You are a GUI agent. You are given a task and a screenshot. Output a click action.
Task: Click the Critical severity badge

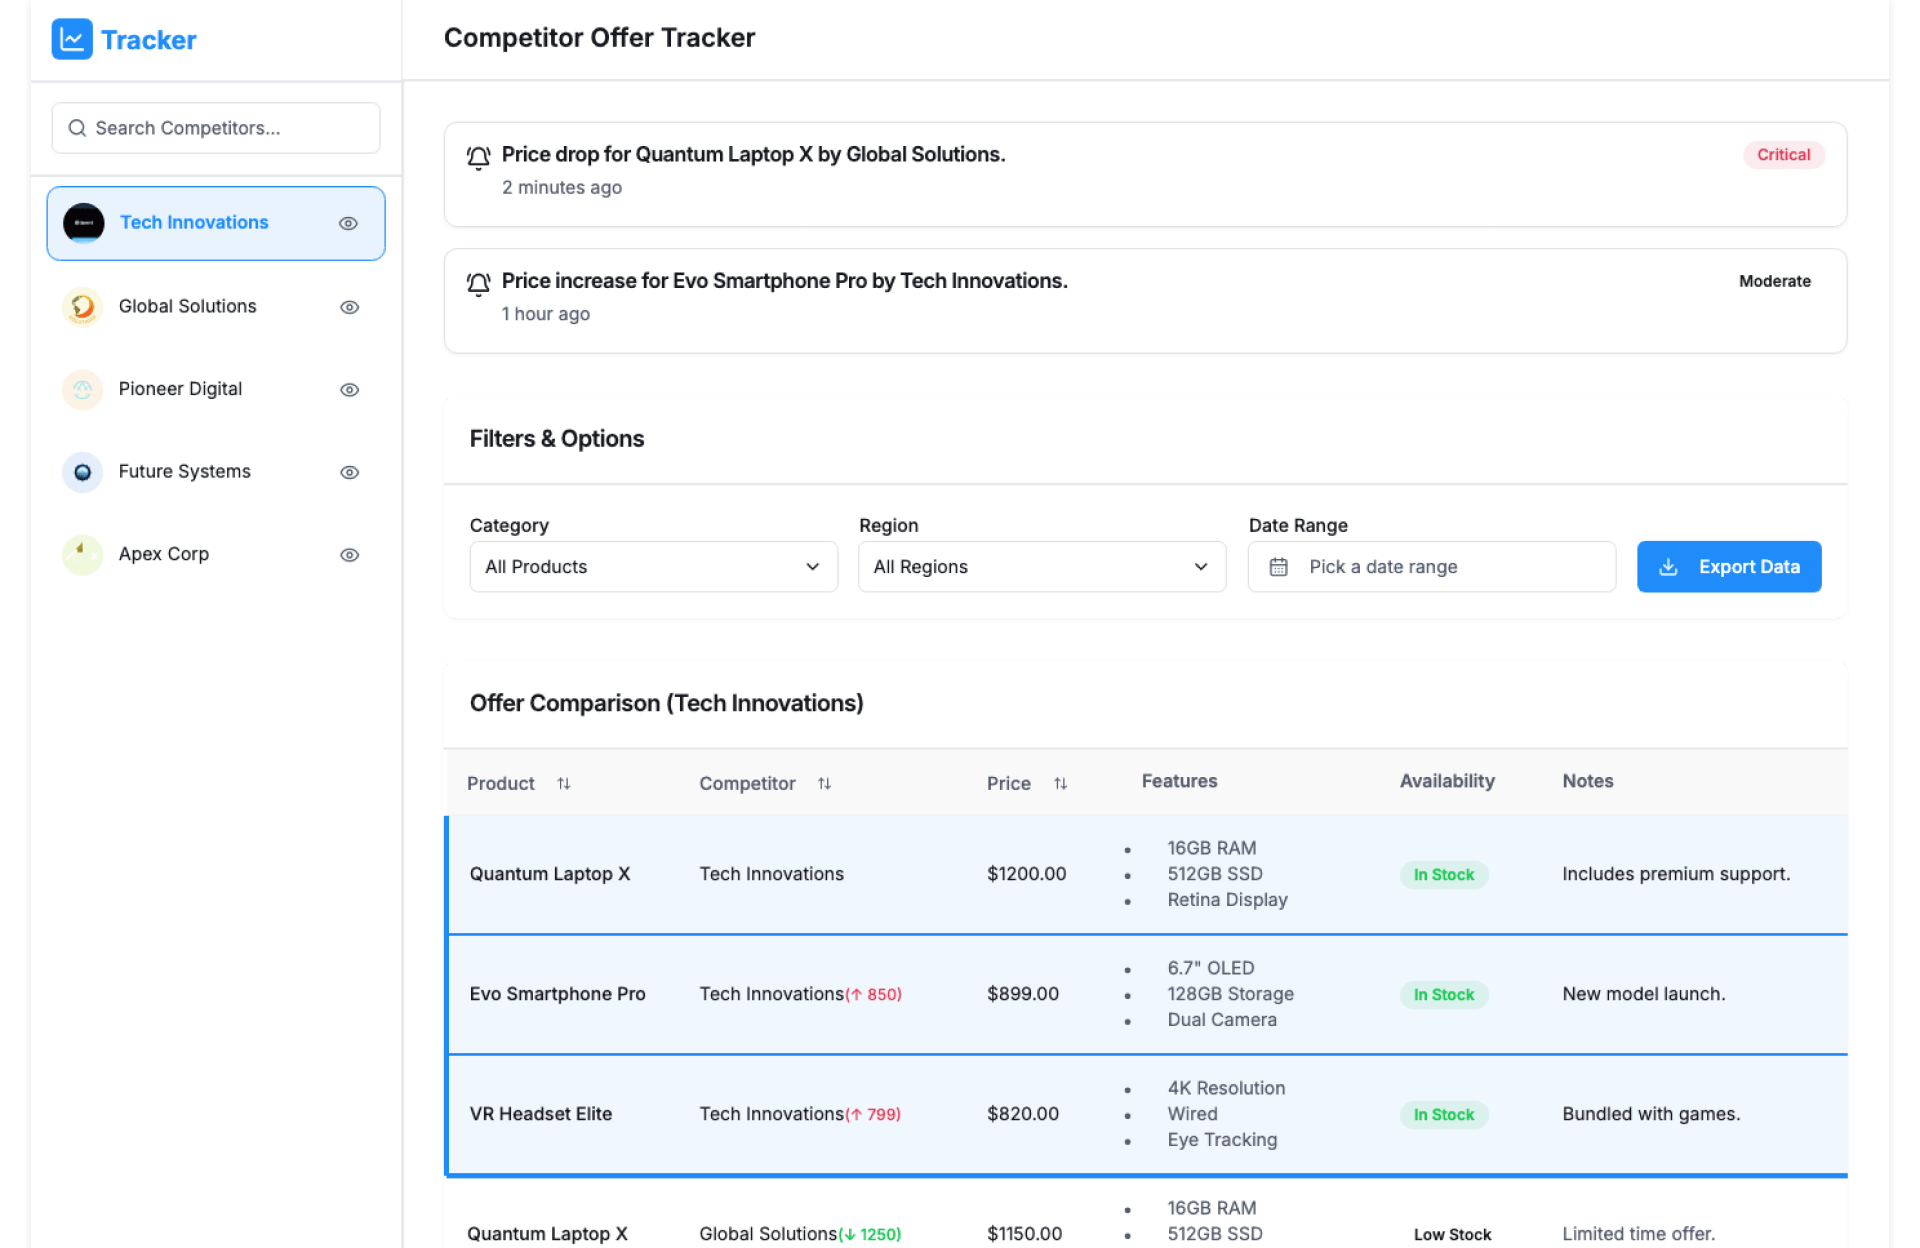(1783, 155)
